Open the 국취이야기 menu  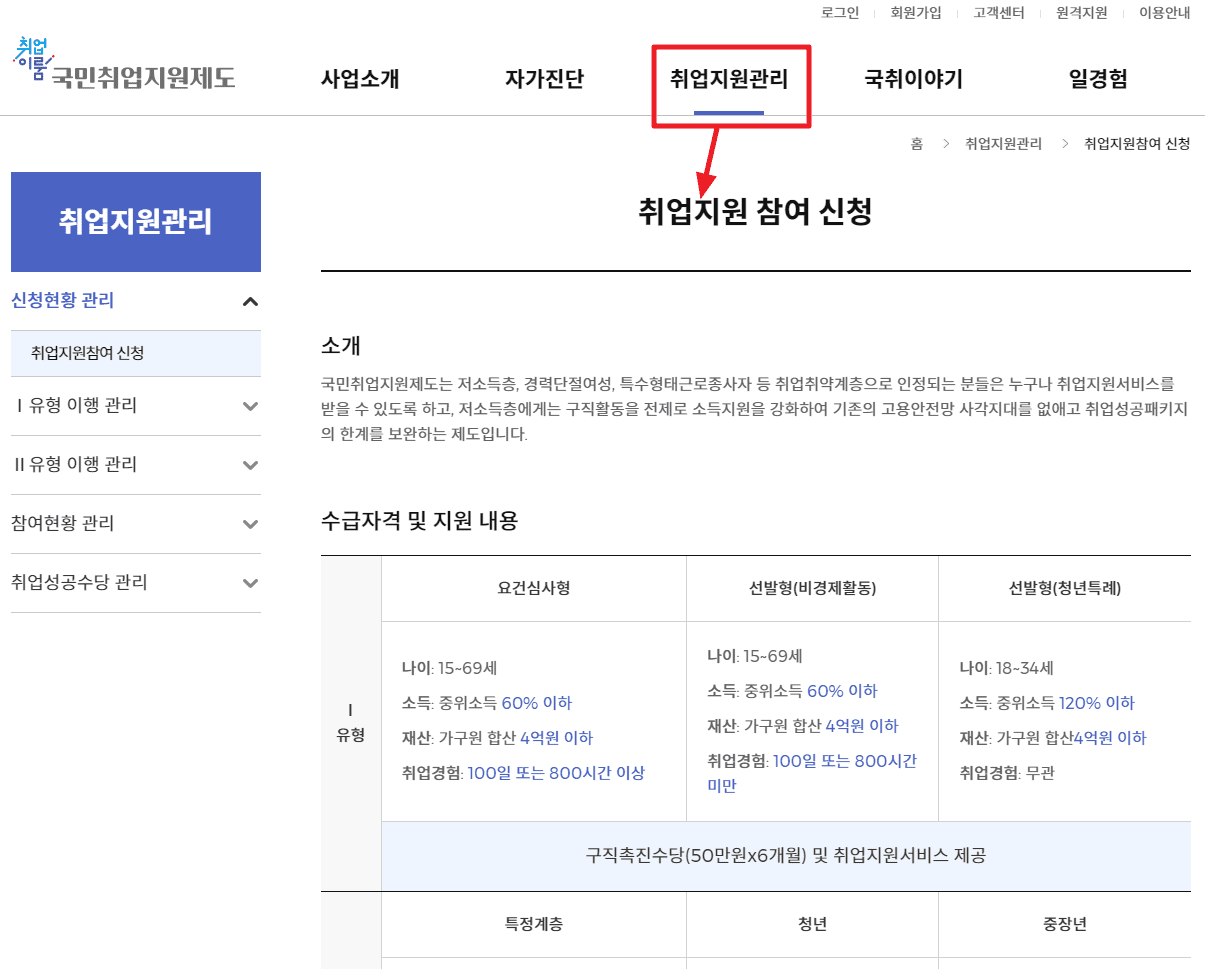click(912, 78)
